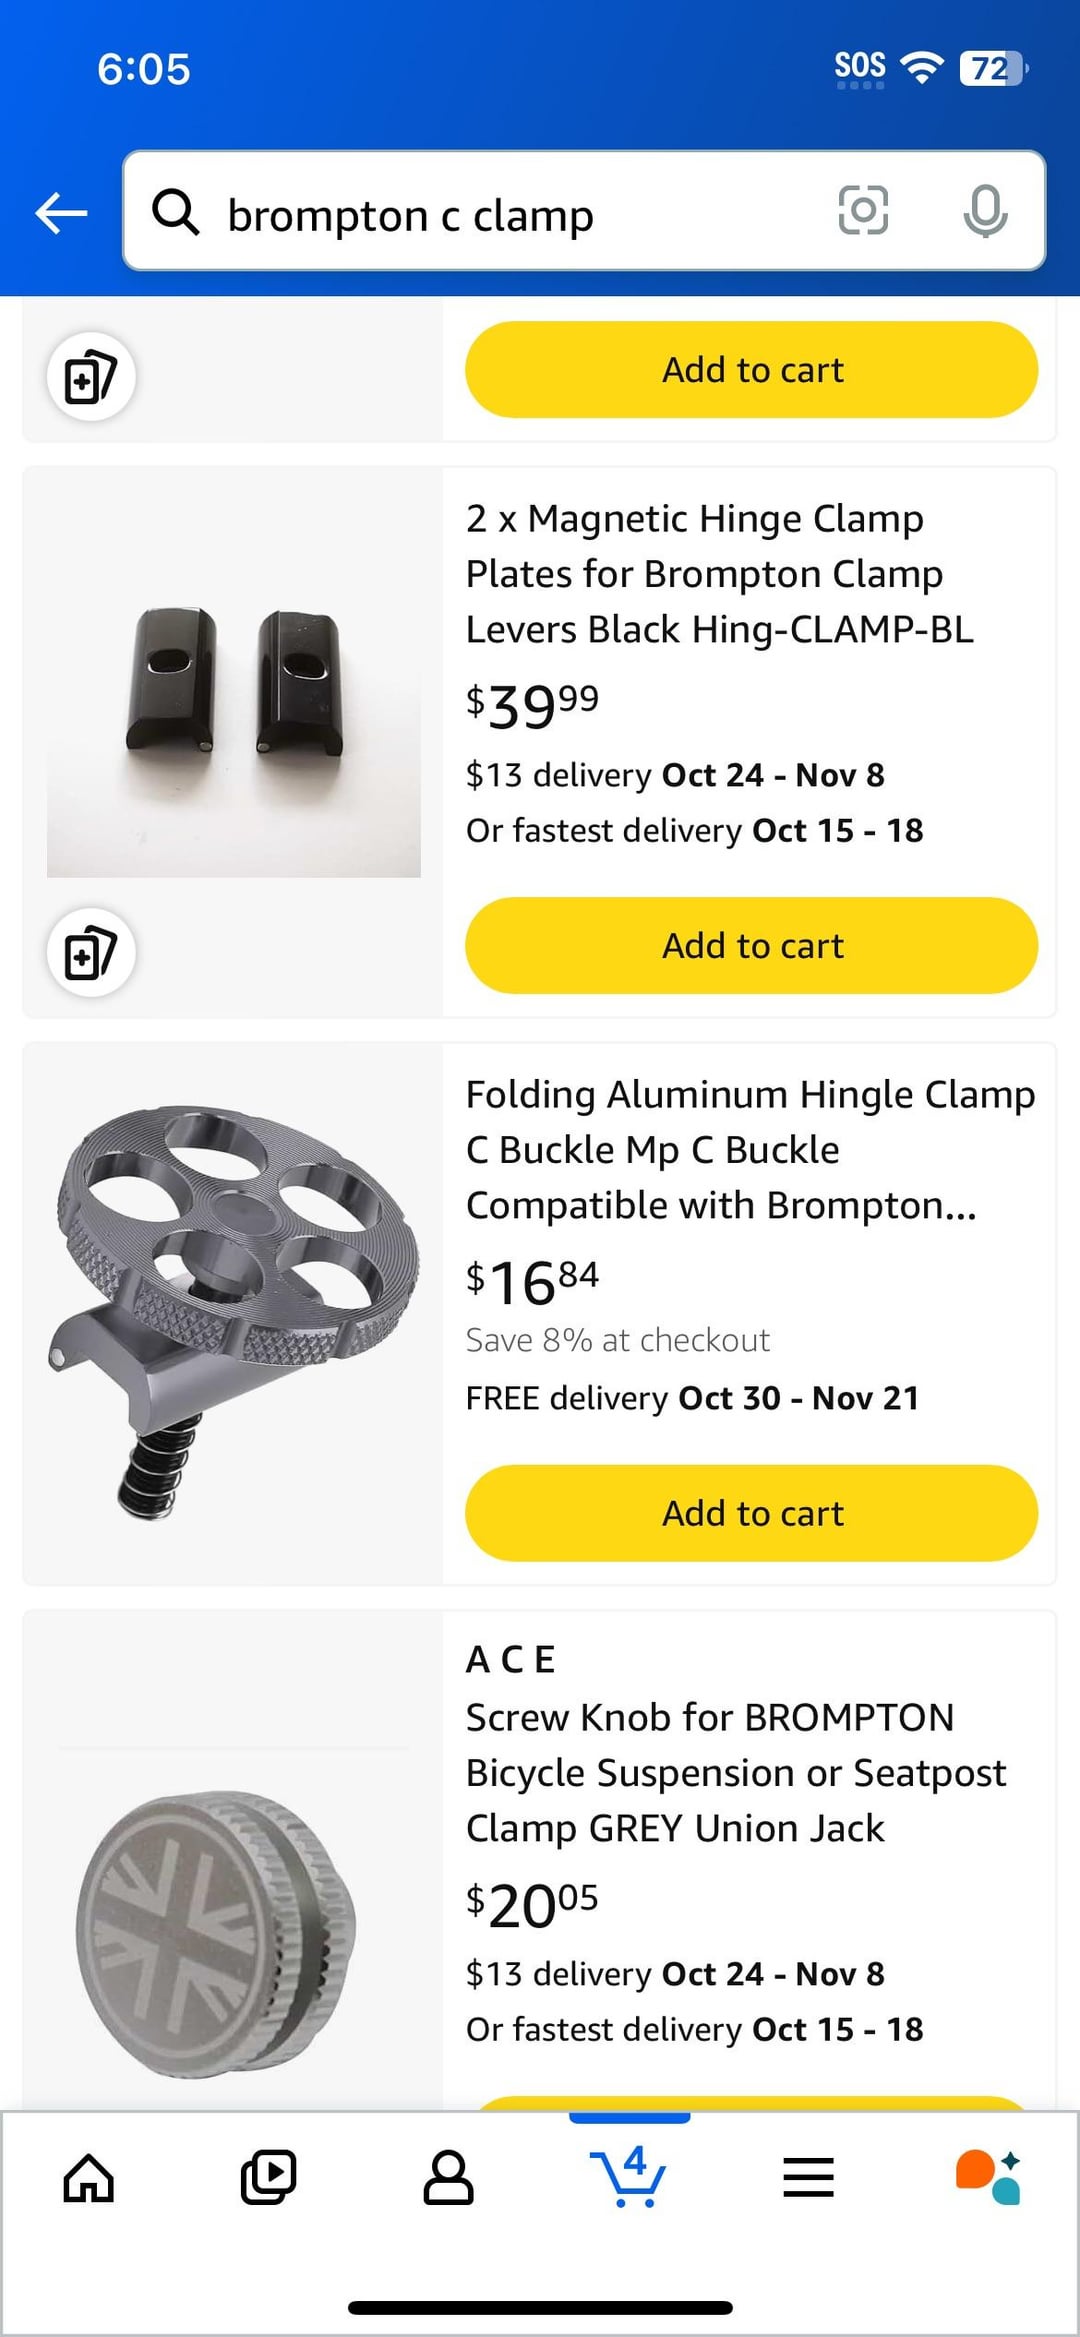Open the Magnetic Hinge Clamp Plates title
Viewport: 1080px width, 2337px height.
point(719,574)
